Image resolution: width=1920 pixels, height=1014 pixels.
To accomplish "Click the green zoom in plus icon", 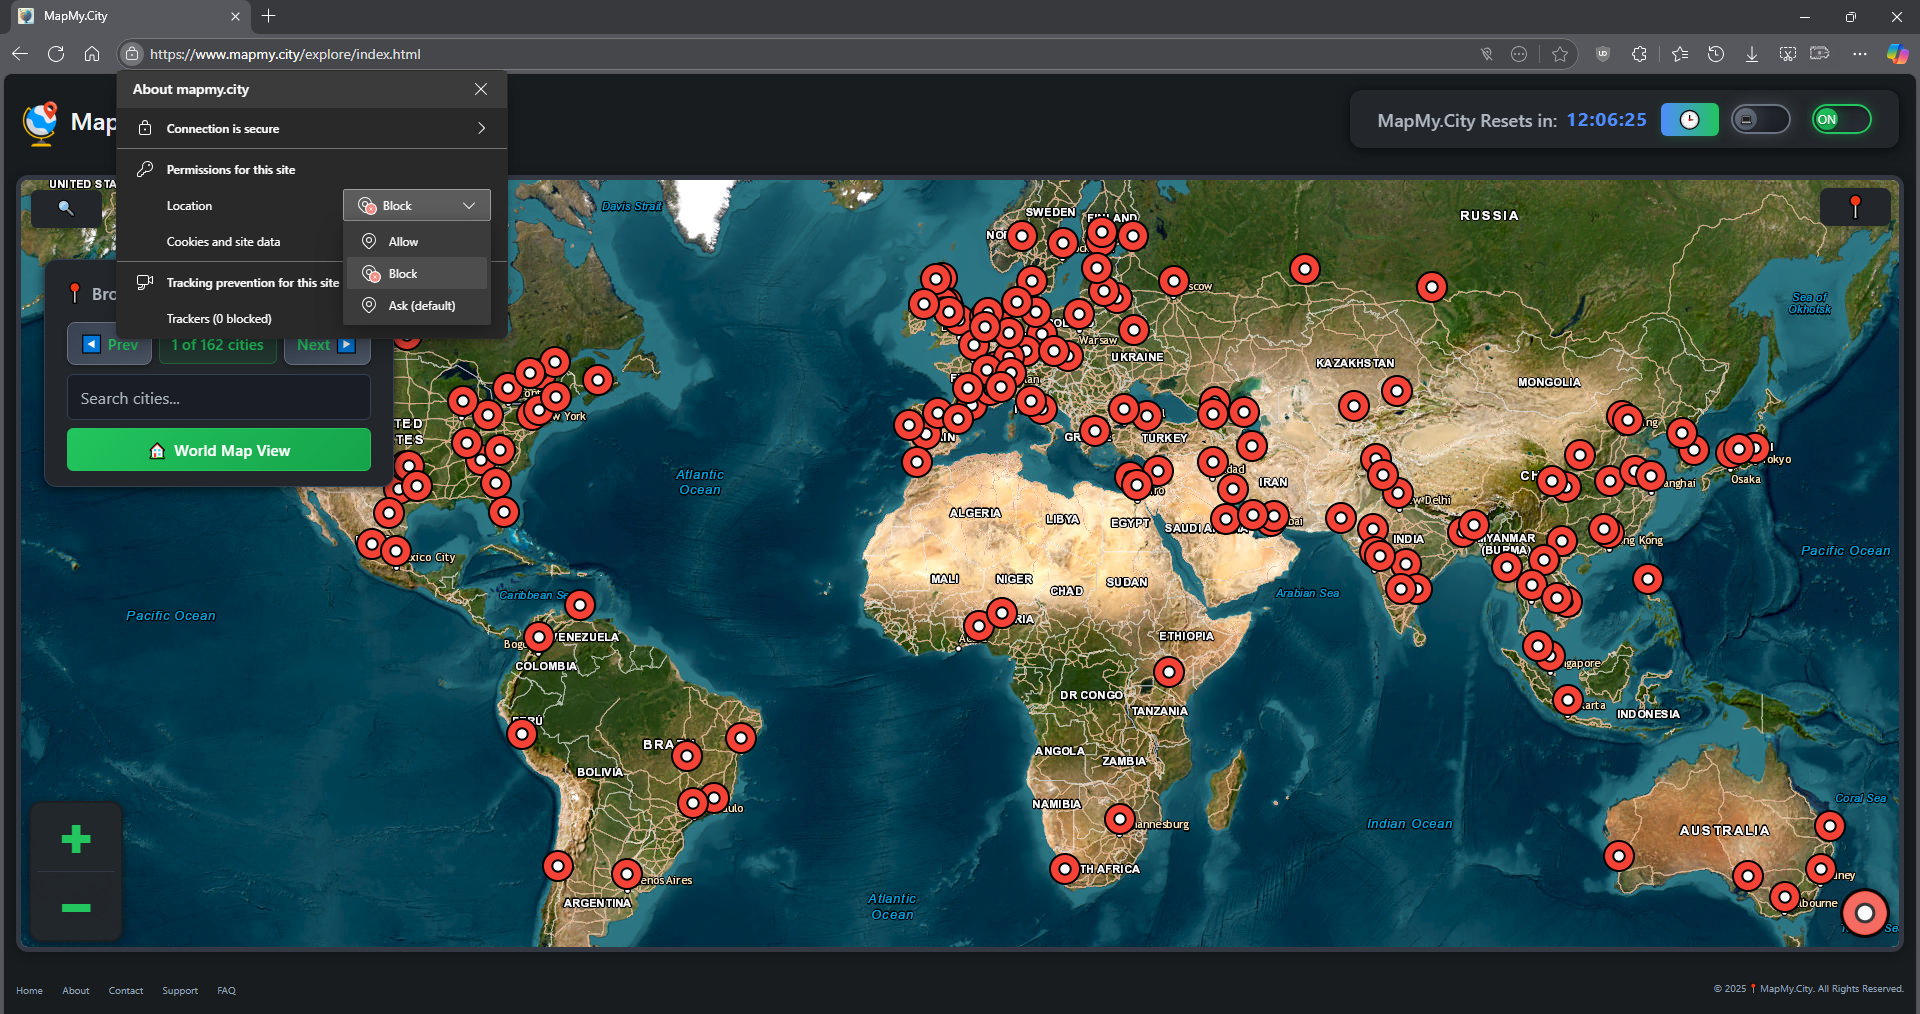I will tap(76, 840).
